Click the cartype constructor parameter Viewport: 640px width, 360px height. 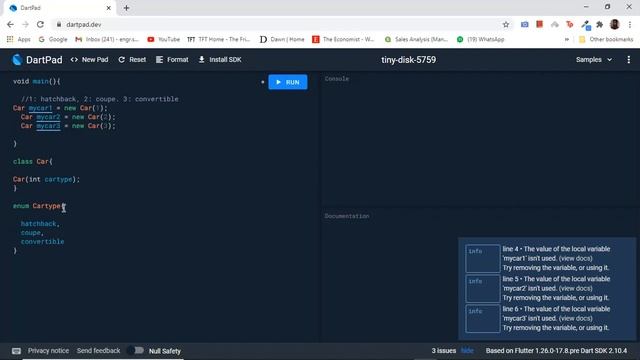click(x=58, y=180)
